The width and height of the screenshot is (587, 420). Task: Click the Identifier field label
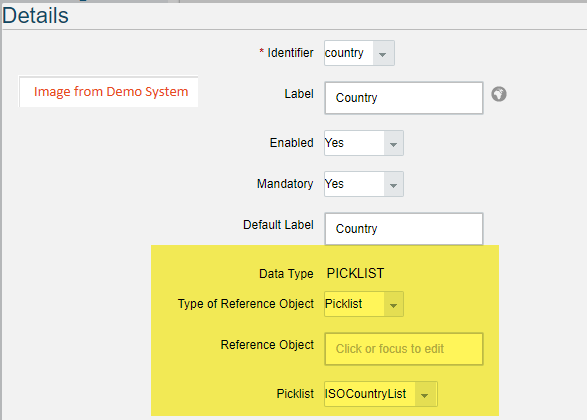(290, 53)
